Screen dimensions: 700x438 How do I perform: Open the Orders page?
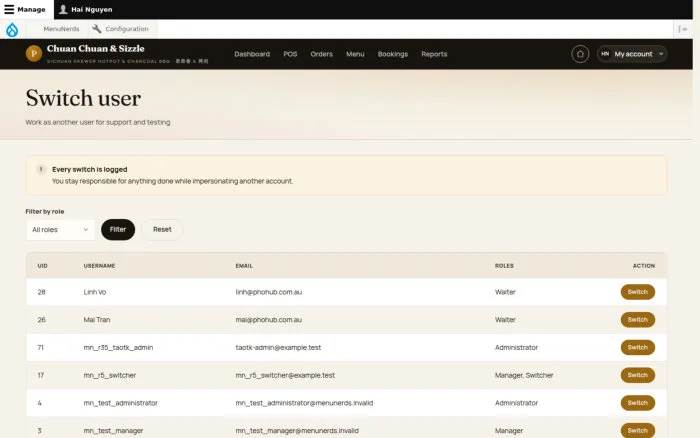point(321,54)
